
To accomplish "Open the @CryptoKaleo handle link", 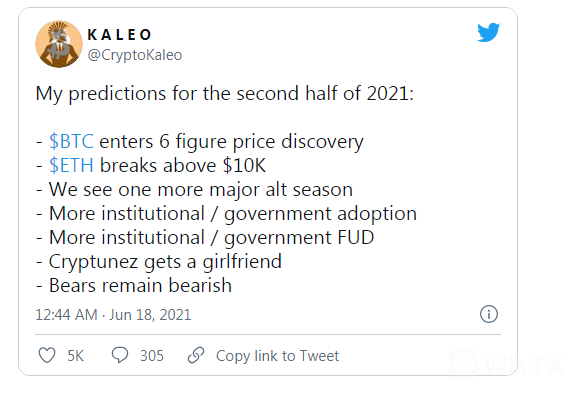I will pyautogui.click(x=135, y=55).
